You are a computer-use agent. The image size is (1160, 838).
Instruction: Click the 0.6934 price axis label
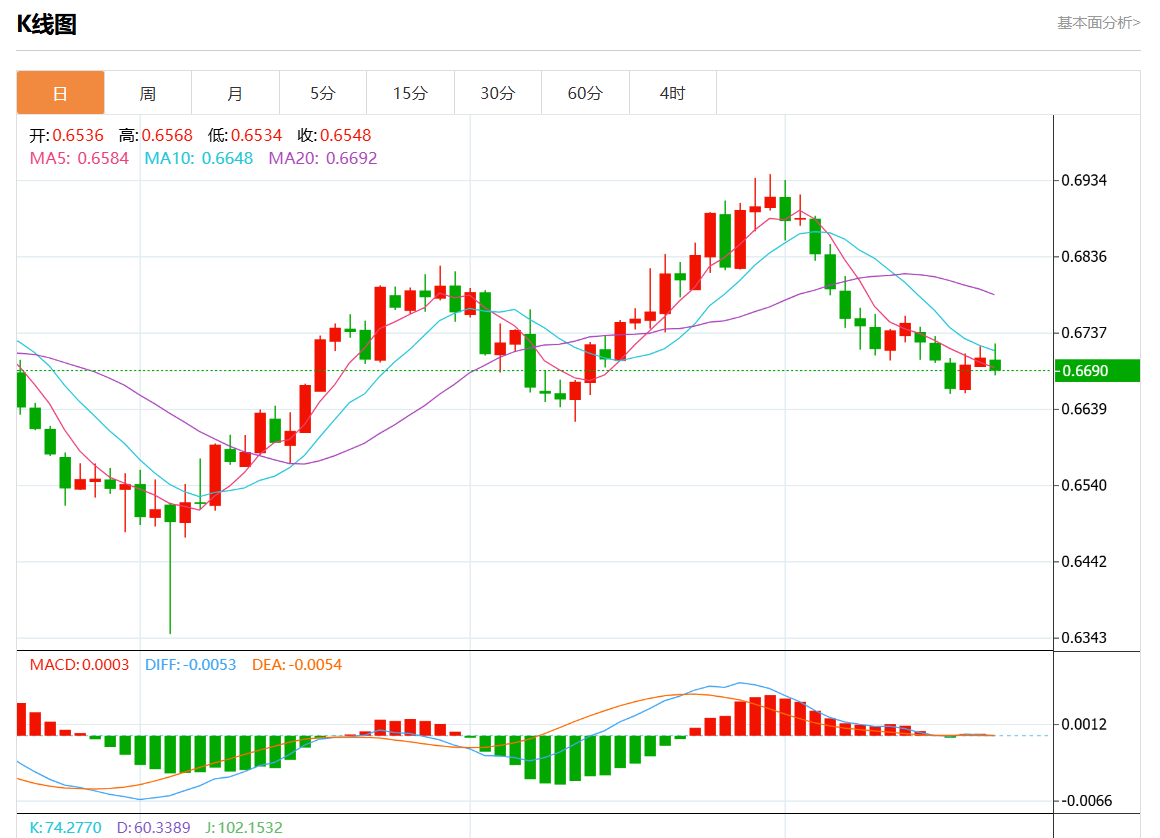pos(1084,180)
